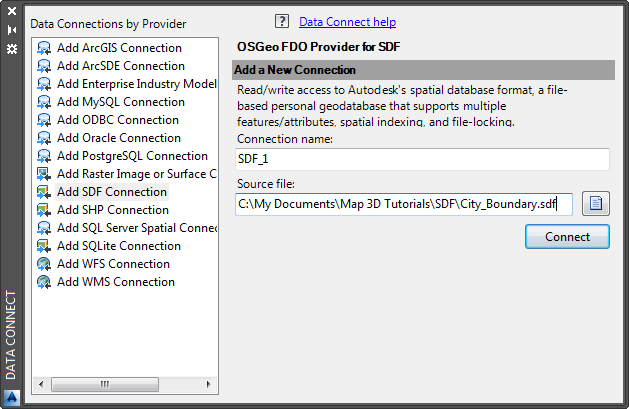Click the ArcSDE connection icon
The width and height of the screenshot is (629, 409).
[44, 66]
